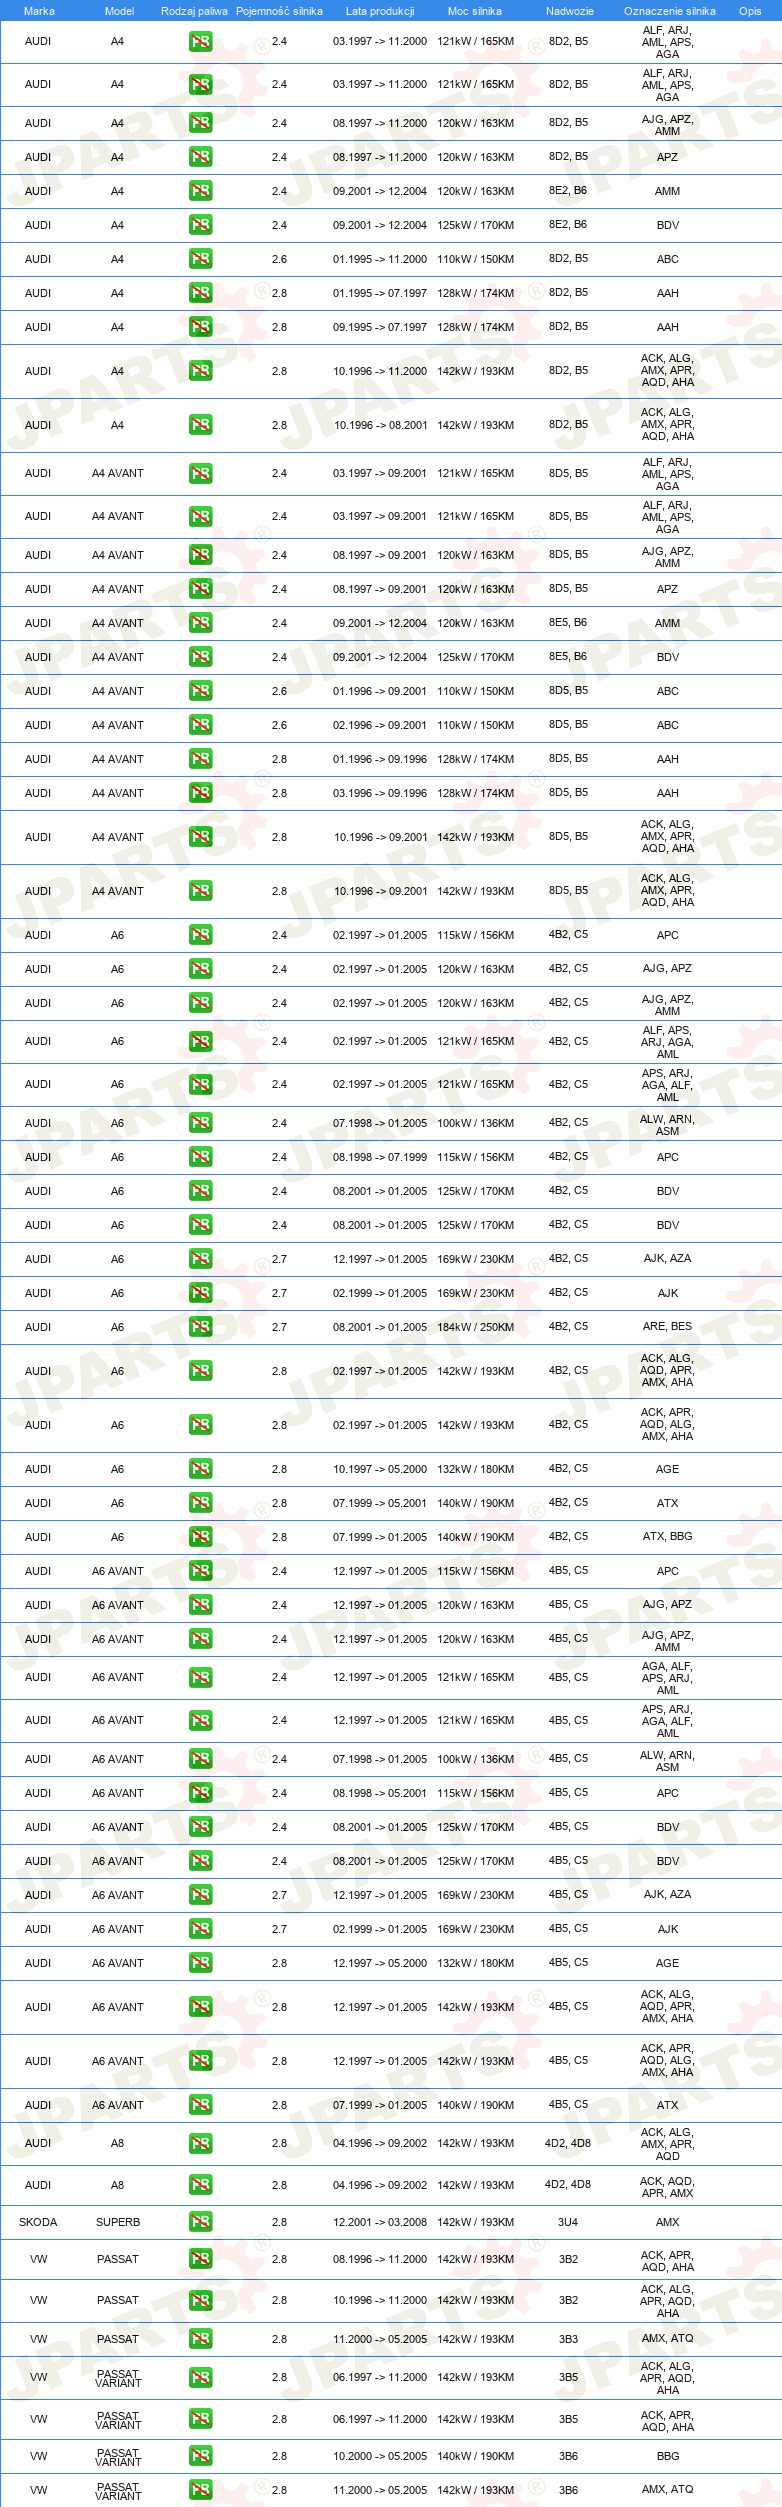The image size is (782, 2507).
Task: Click the 'ATX, BBG' engine code cell
Action: pos(668,1537)
